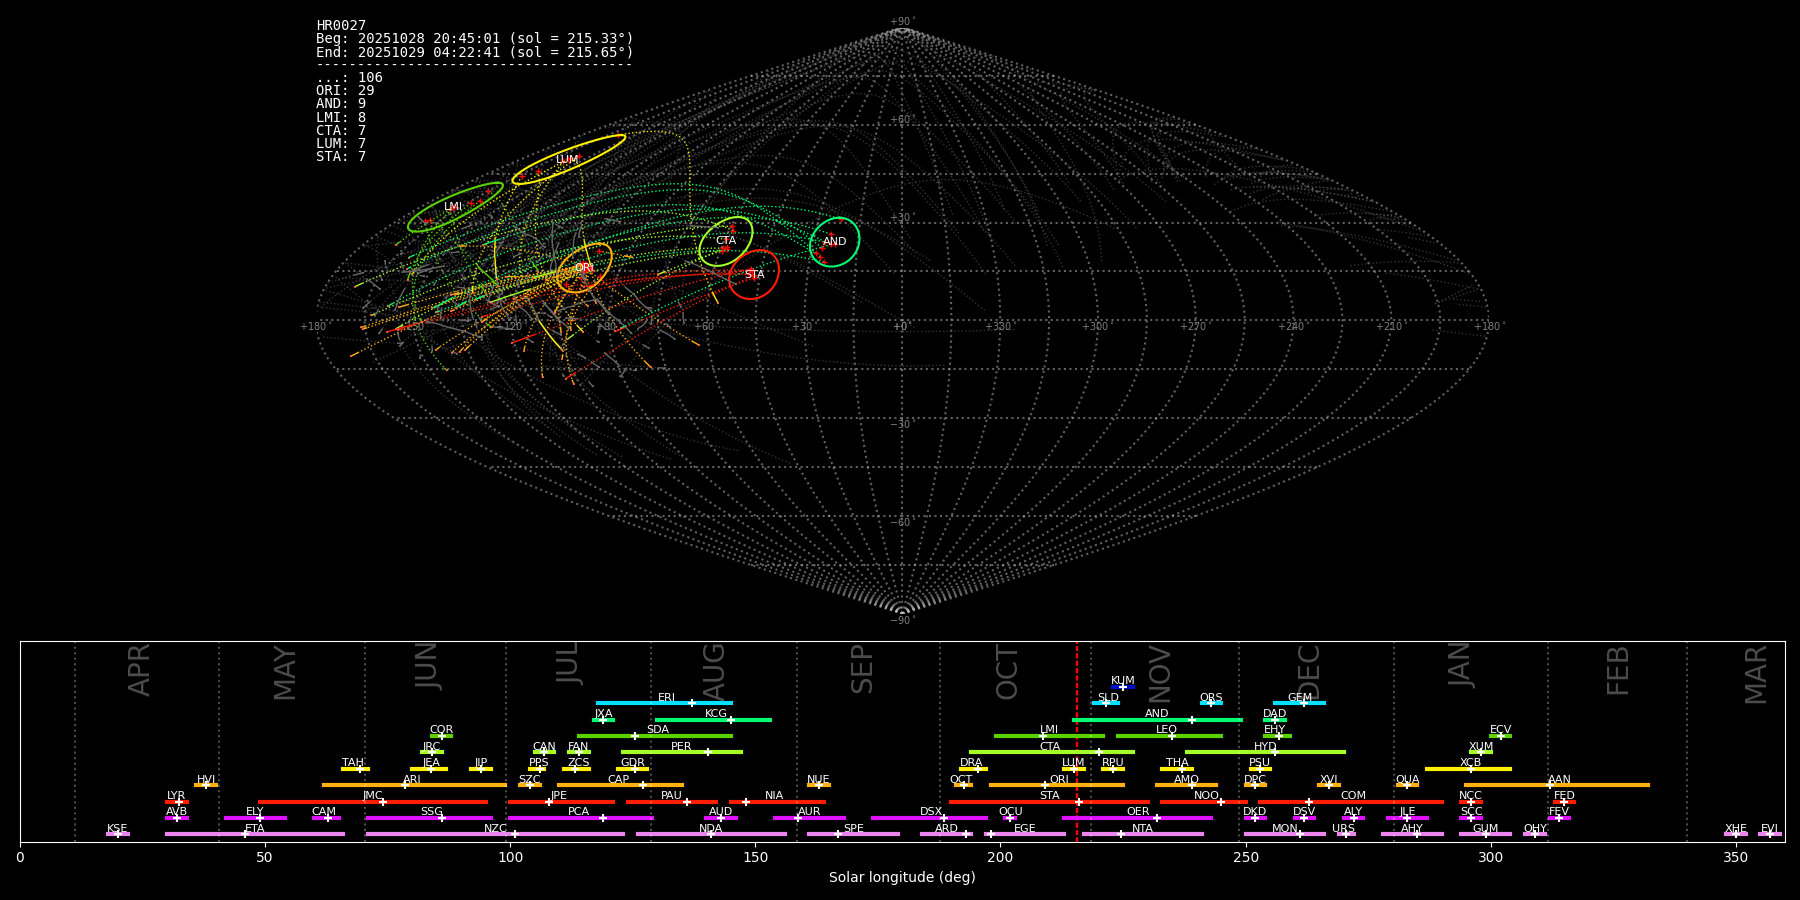
Task: Select the CTA radiant ellipse on sky map
Action: click(726, 241)
